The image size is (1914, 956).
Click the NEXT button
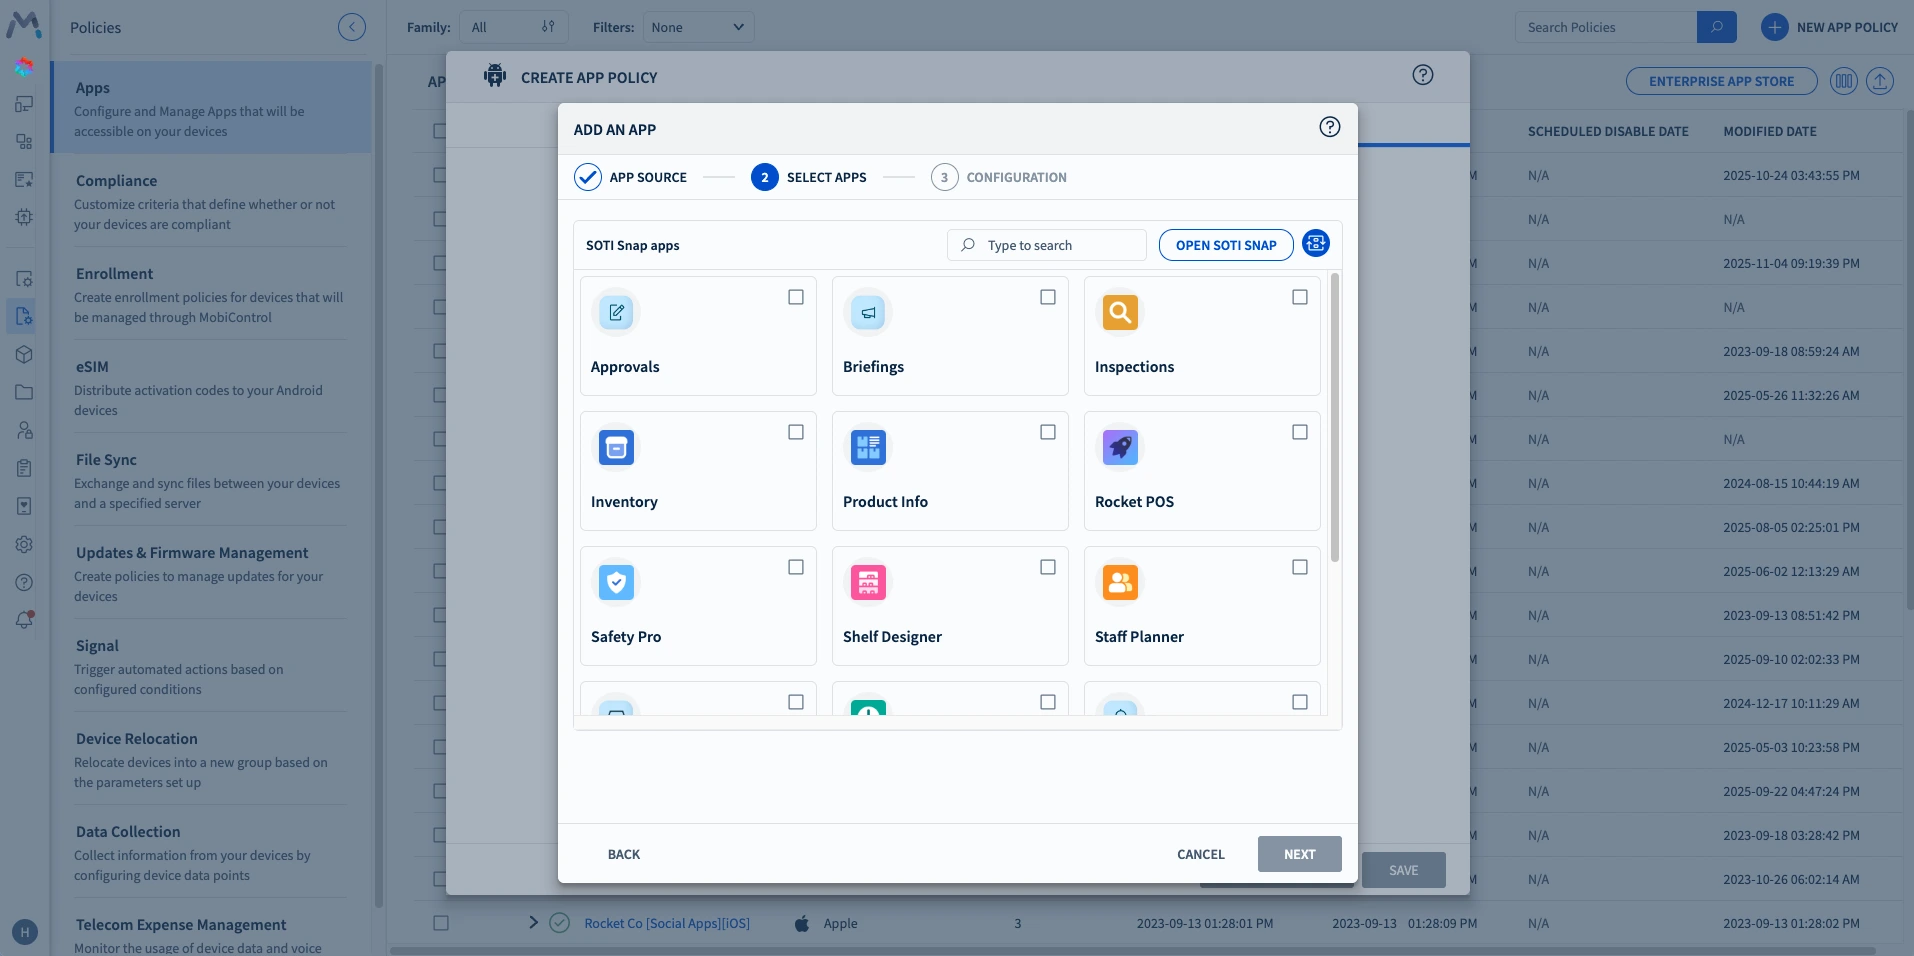tap(1299, 854)
